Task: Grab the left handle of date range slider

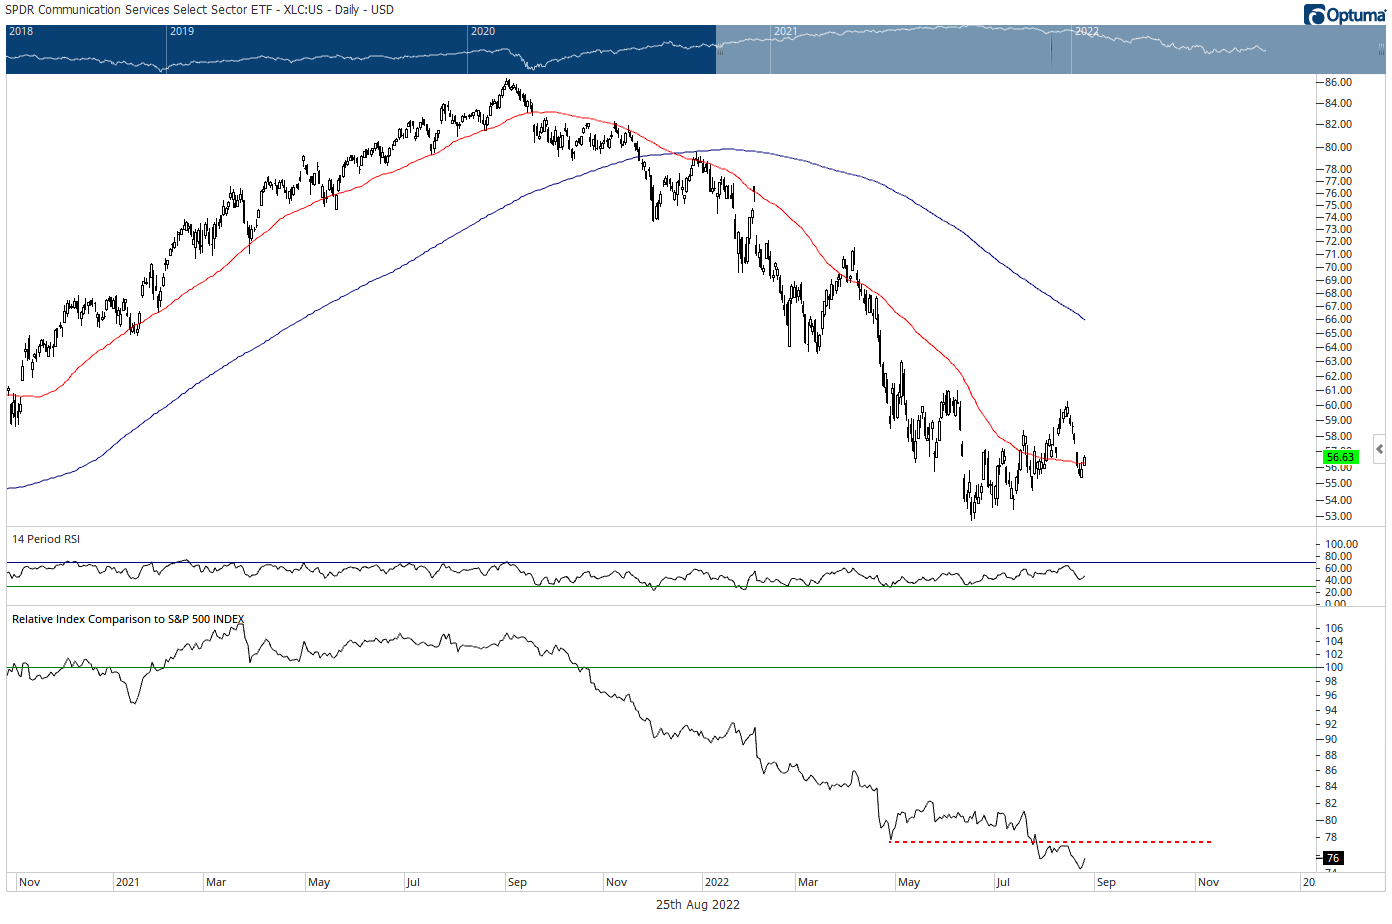Action: [718, 49]
